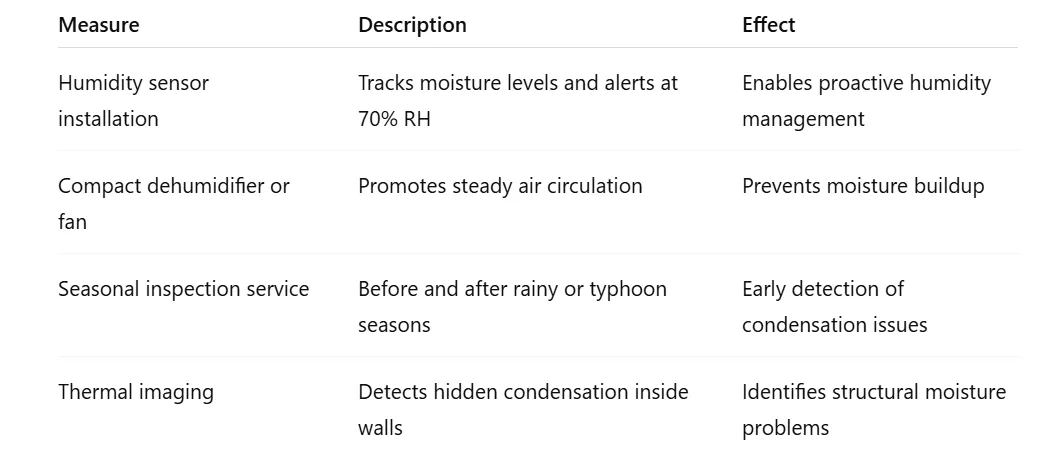Select the Humidity sensor installation cell
The width and height of the screenshot is (1038, 467).
coord(133,100)
